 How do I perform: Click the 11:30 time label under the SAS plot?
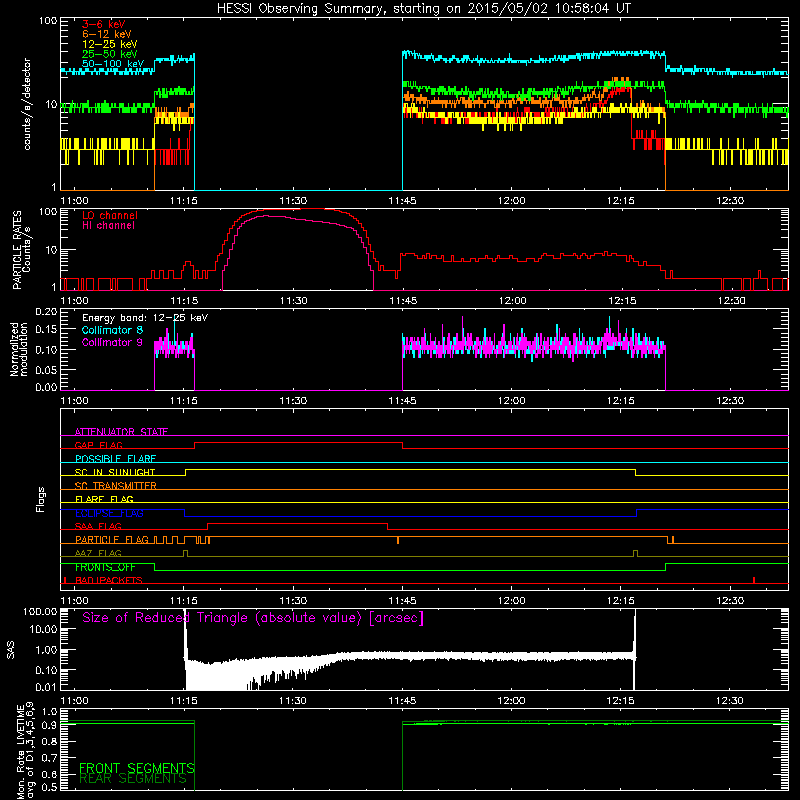point(293,701)
